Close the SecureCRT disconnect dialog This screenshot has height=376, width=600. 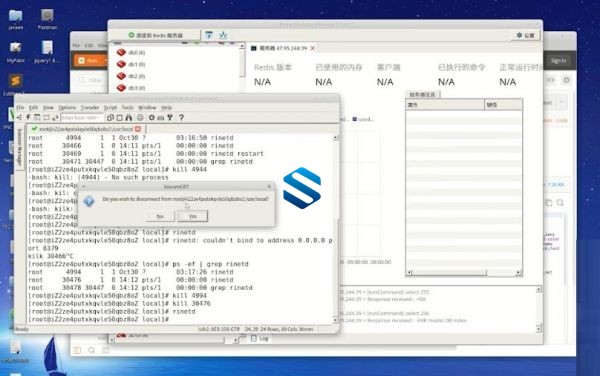[269, 187]
